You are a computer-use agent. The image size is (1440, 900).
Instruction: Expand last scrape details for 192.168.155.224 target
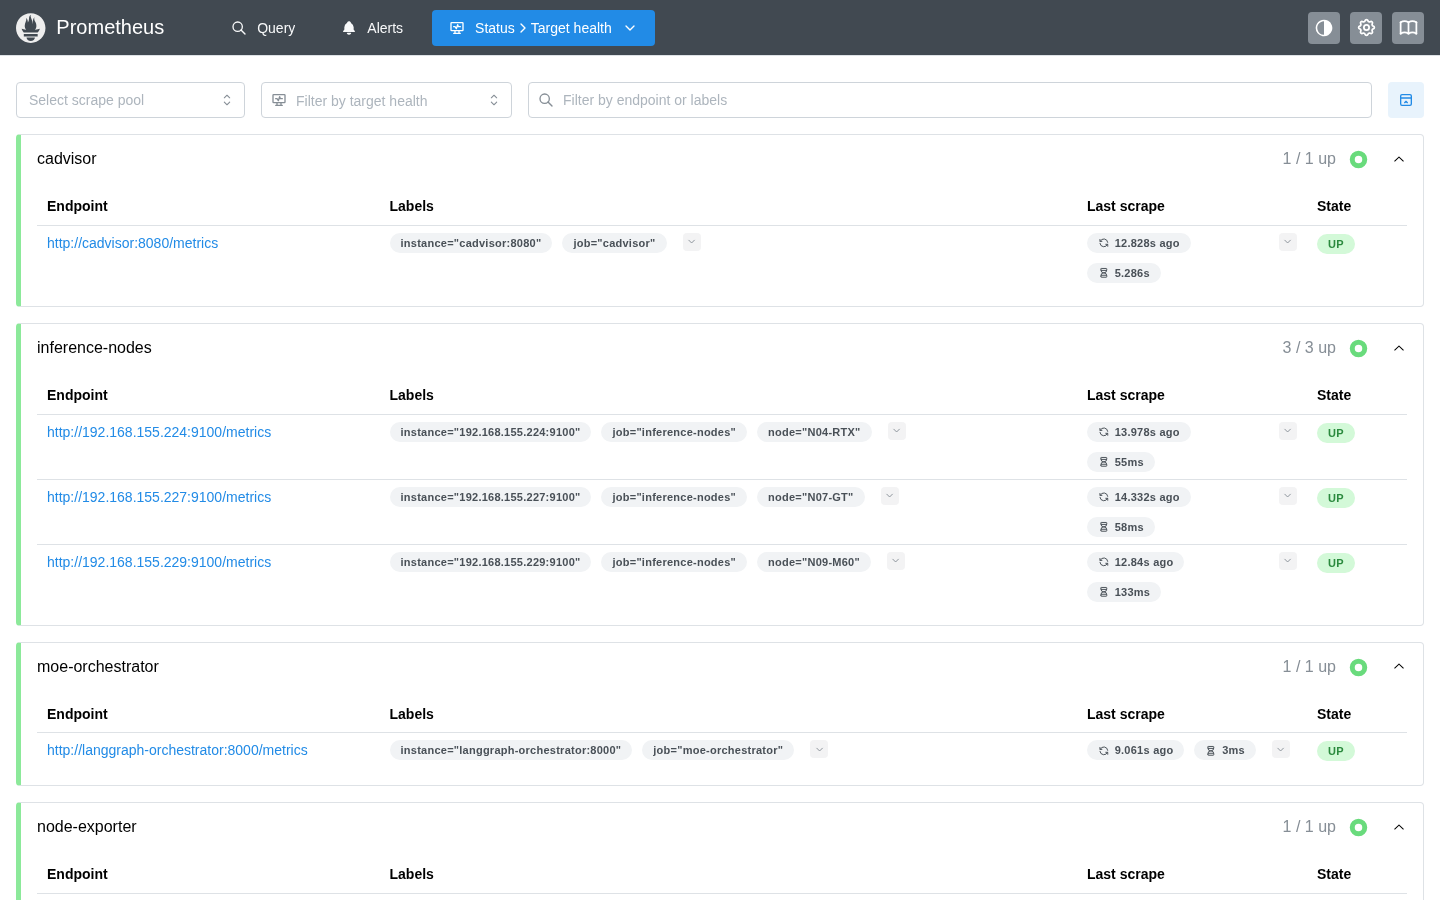pos(1288,431)
